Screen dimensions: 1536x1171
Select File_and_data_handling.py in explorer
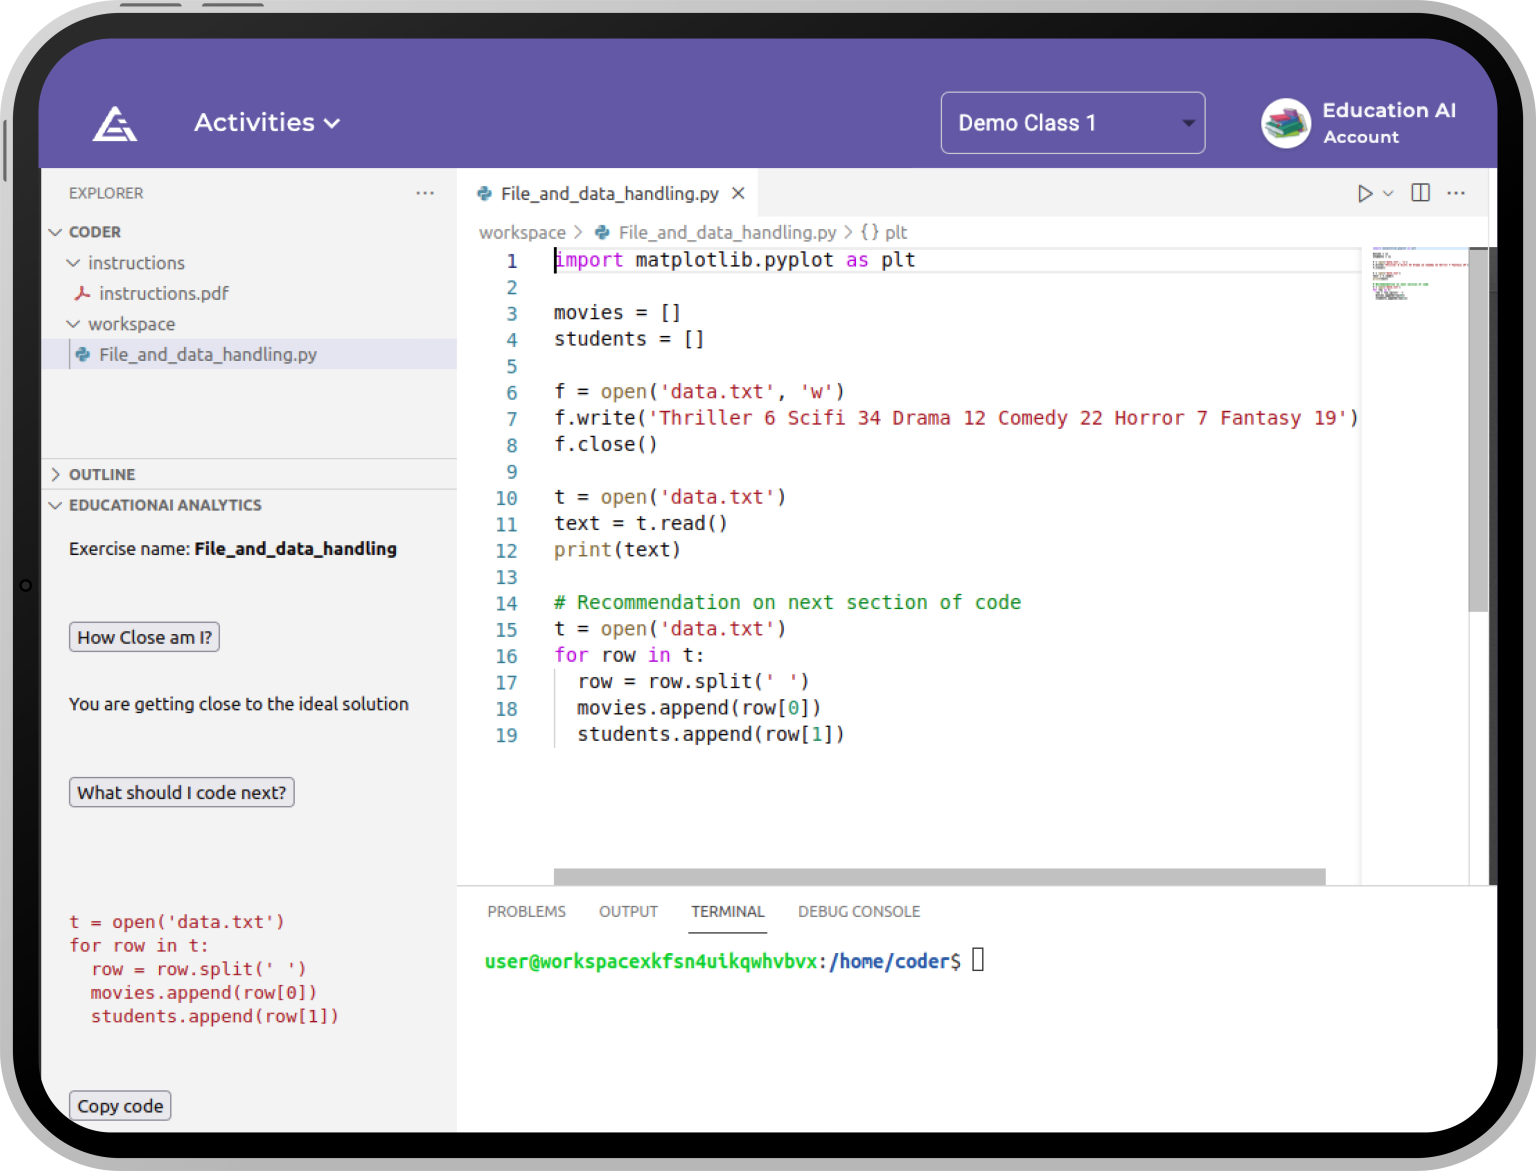click(x=208, y=354)
